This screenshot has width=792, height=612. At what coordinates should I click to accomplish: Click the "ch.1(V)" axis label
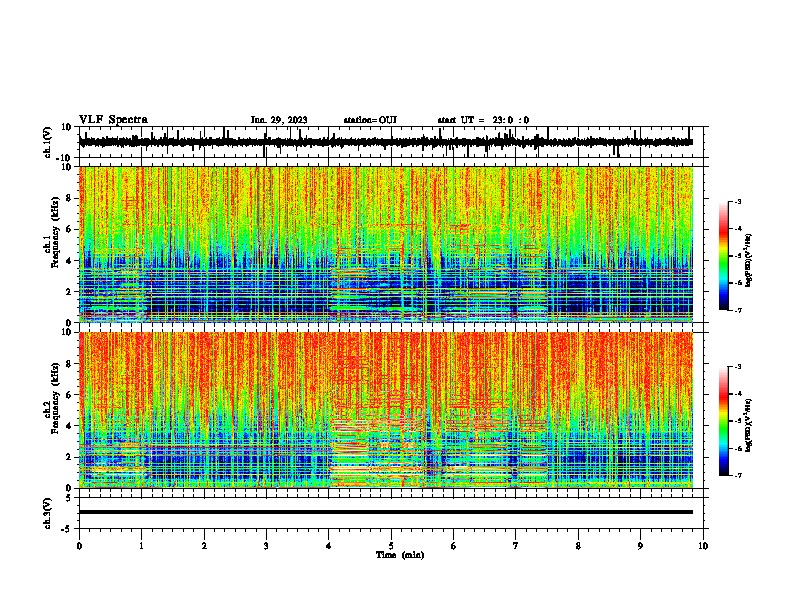pos(48,142)
